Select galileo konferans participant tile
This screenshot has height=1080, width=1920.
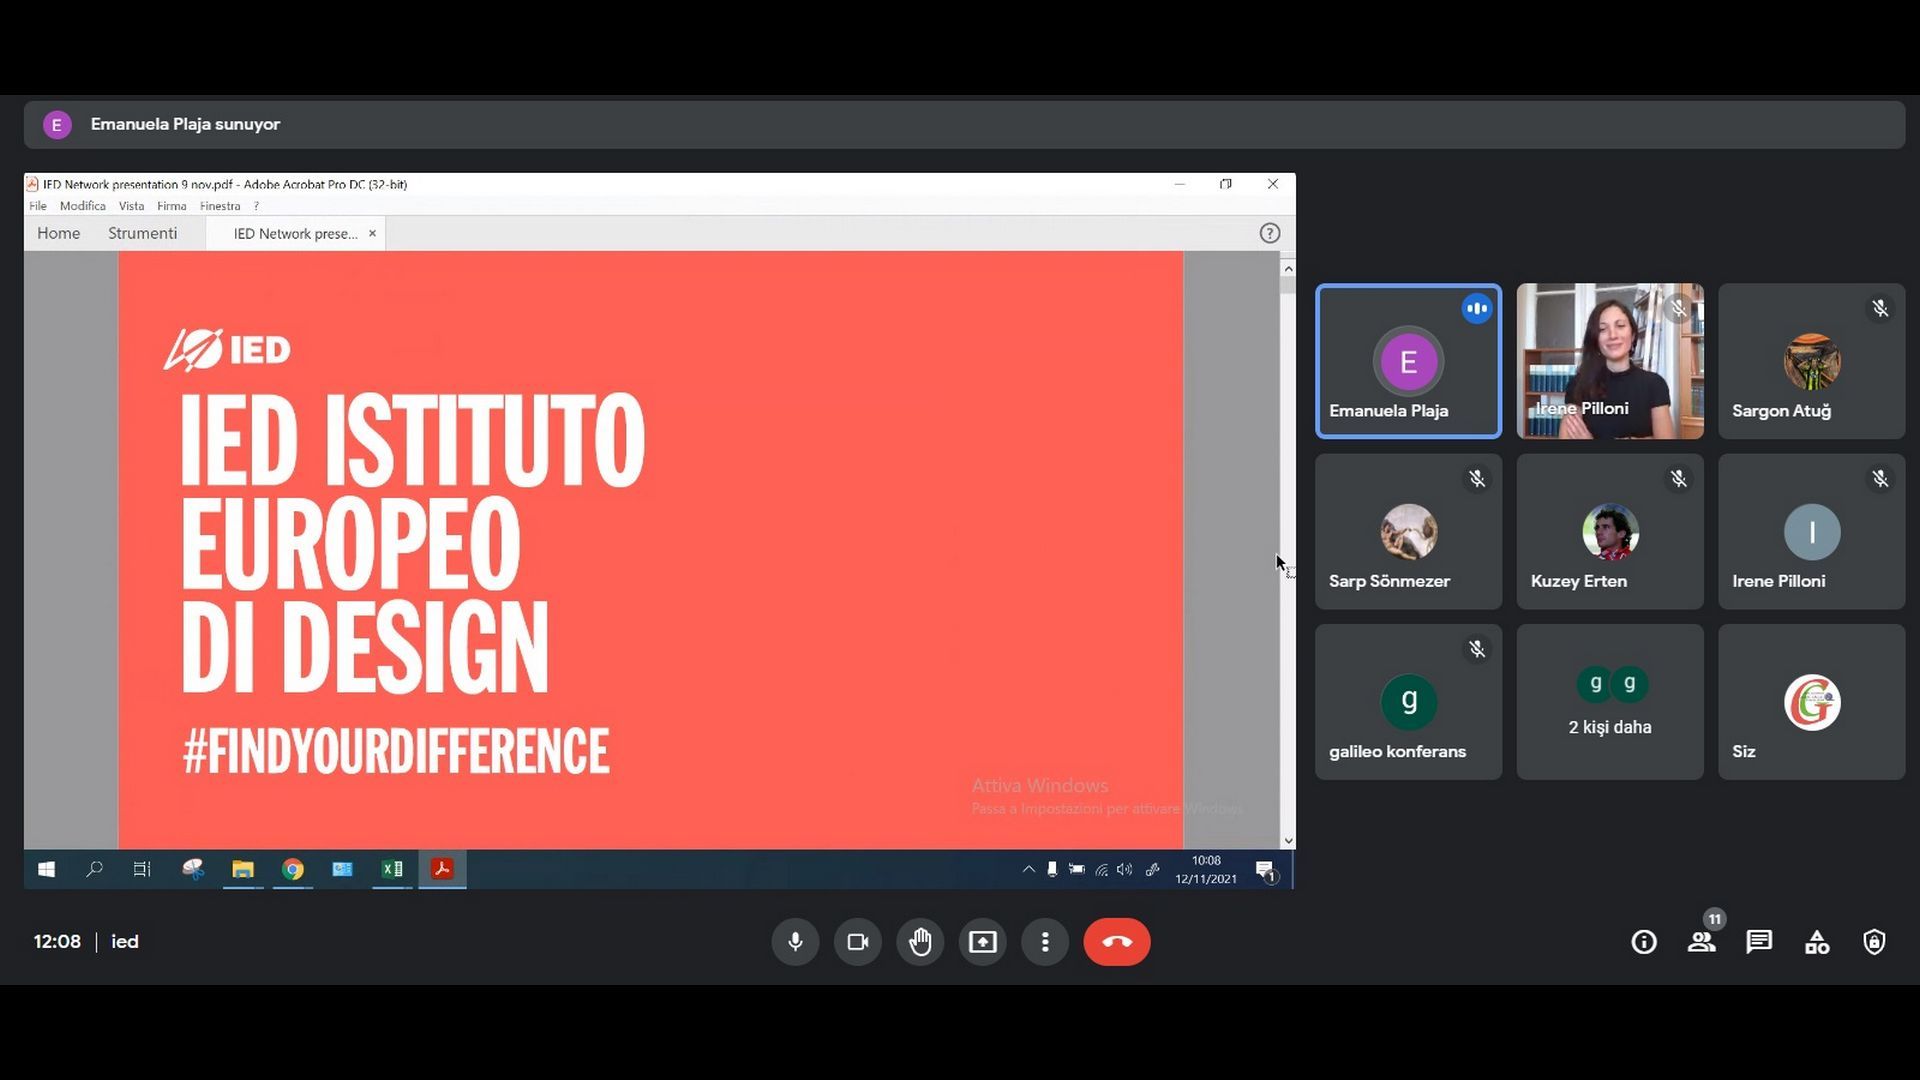[x=1408, y=702]
